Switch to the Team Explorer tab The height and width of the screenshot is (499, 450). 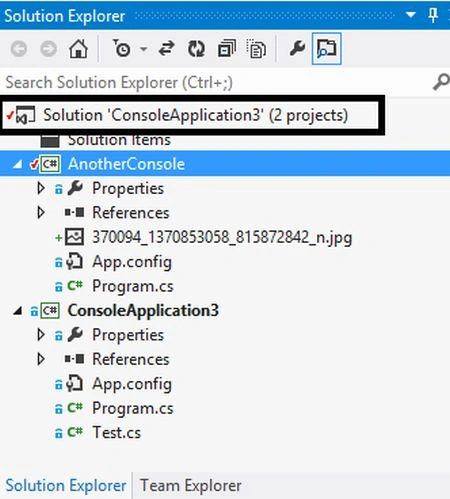pos(190,485)
